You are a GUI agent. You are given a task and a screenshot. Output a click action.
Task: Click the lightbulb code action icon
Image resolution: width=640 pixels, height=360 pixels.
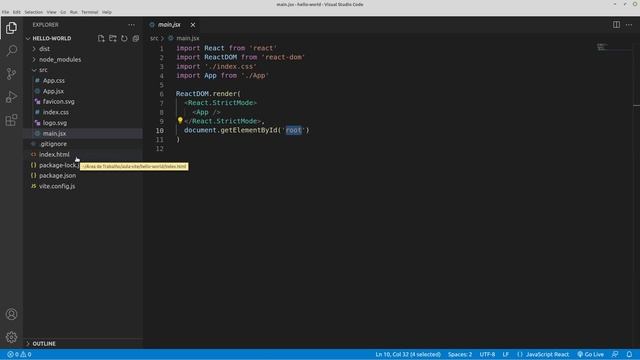click(180, 120)
